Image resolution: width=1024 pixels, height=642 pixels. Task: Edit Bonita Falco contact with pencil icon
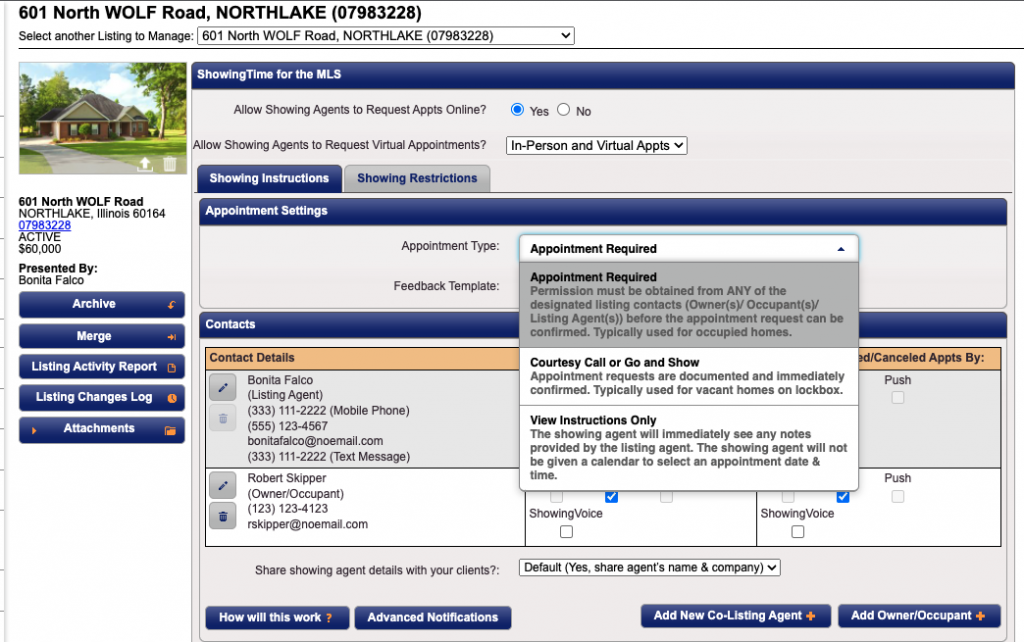(x=223, y=387)
